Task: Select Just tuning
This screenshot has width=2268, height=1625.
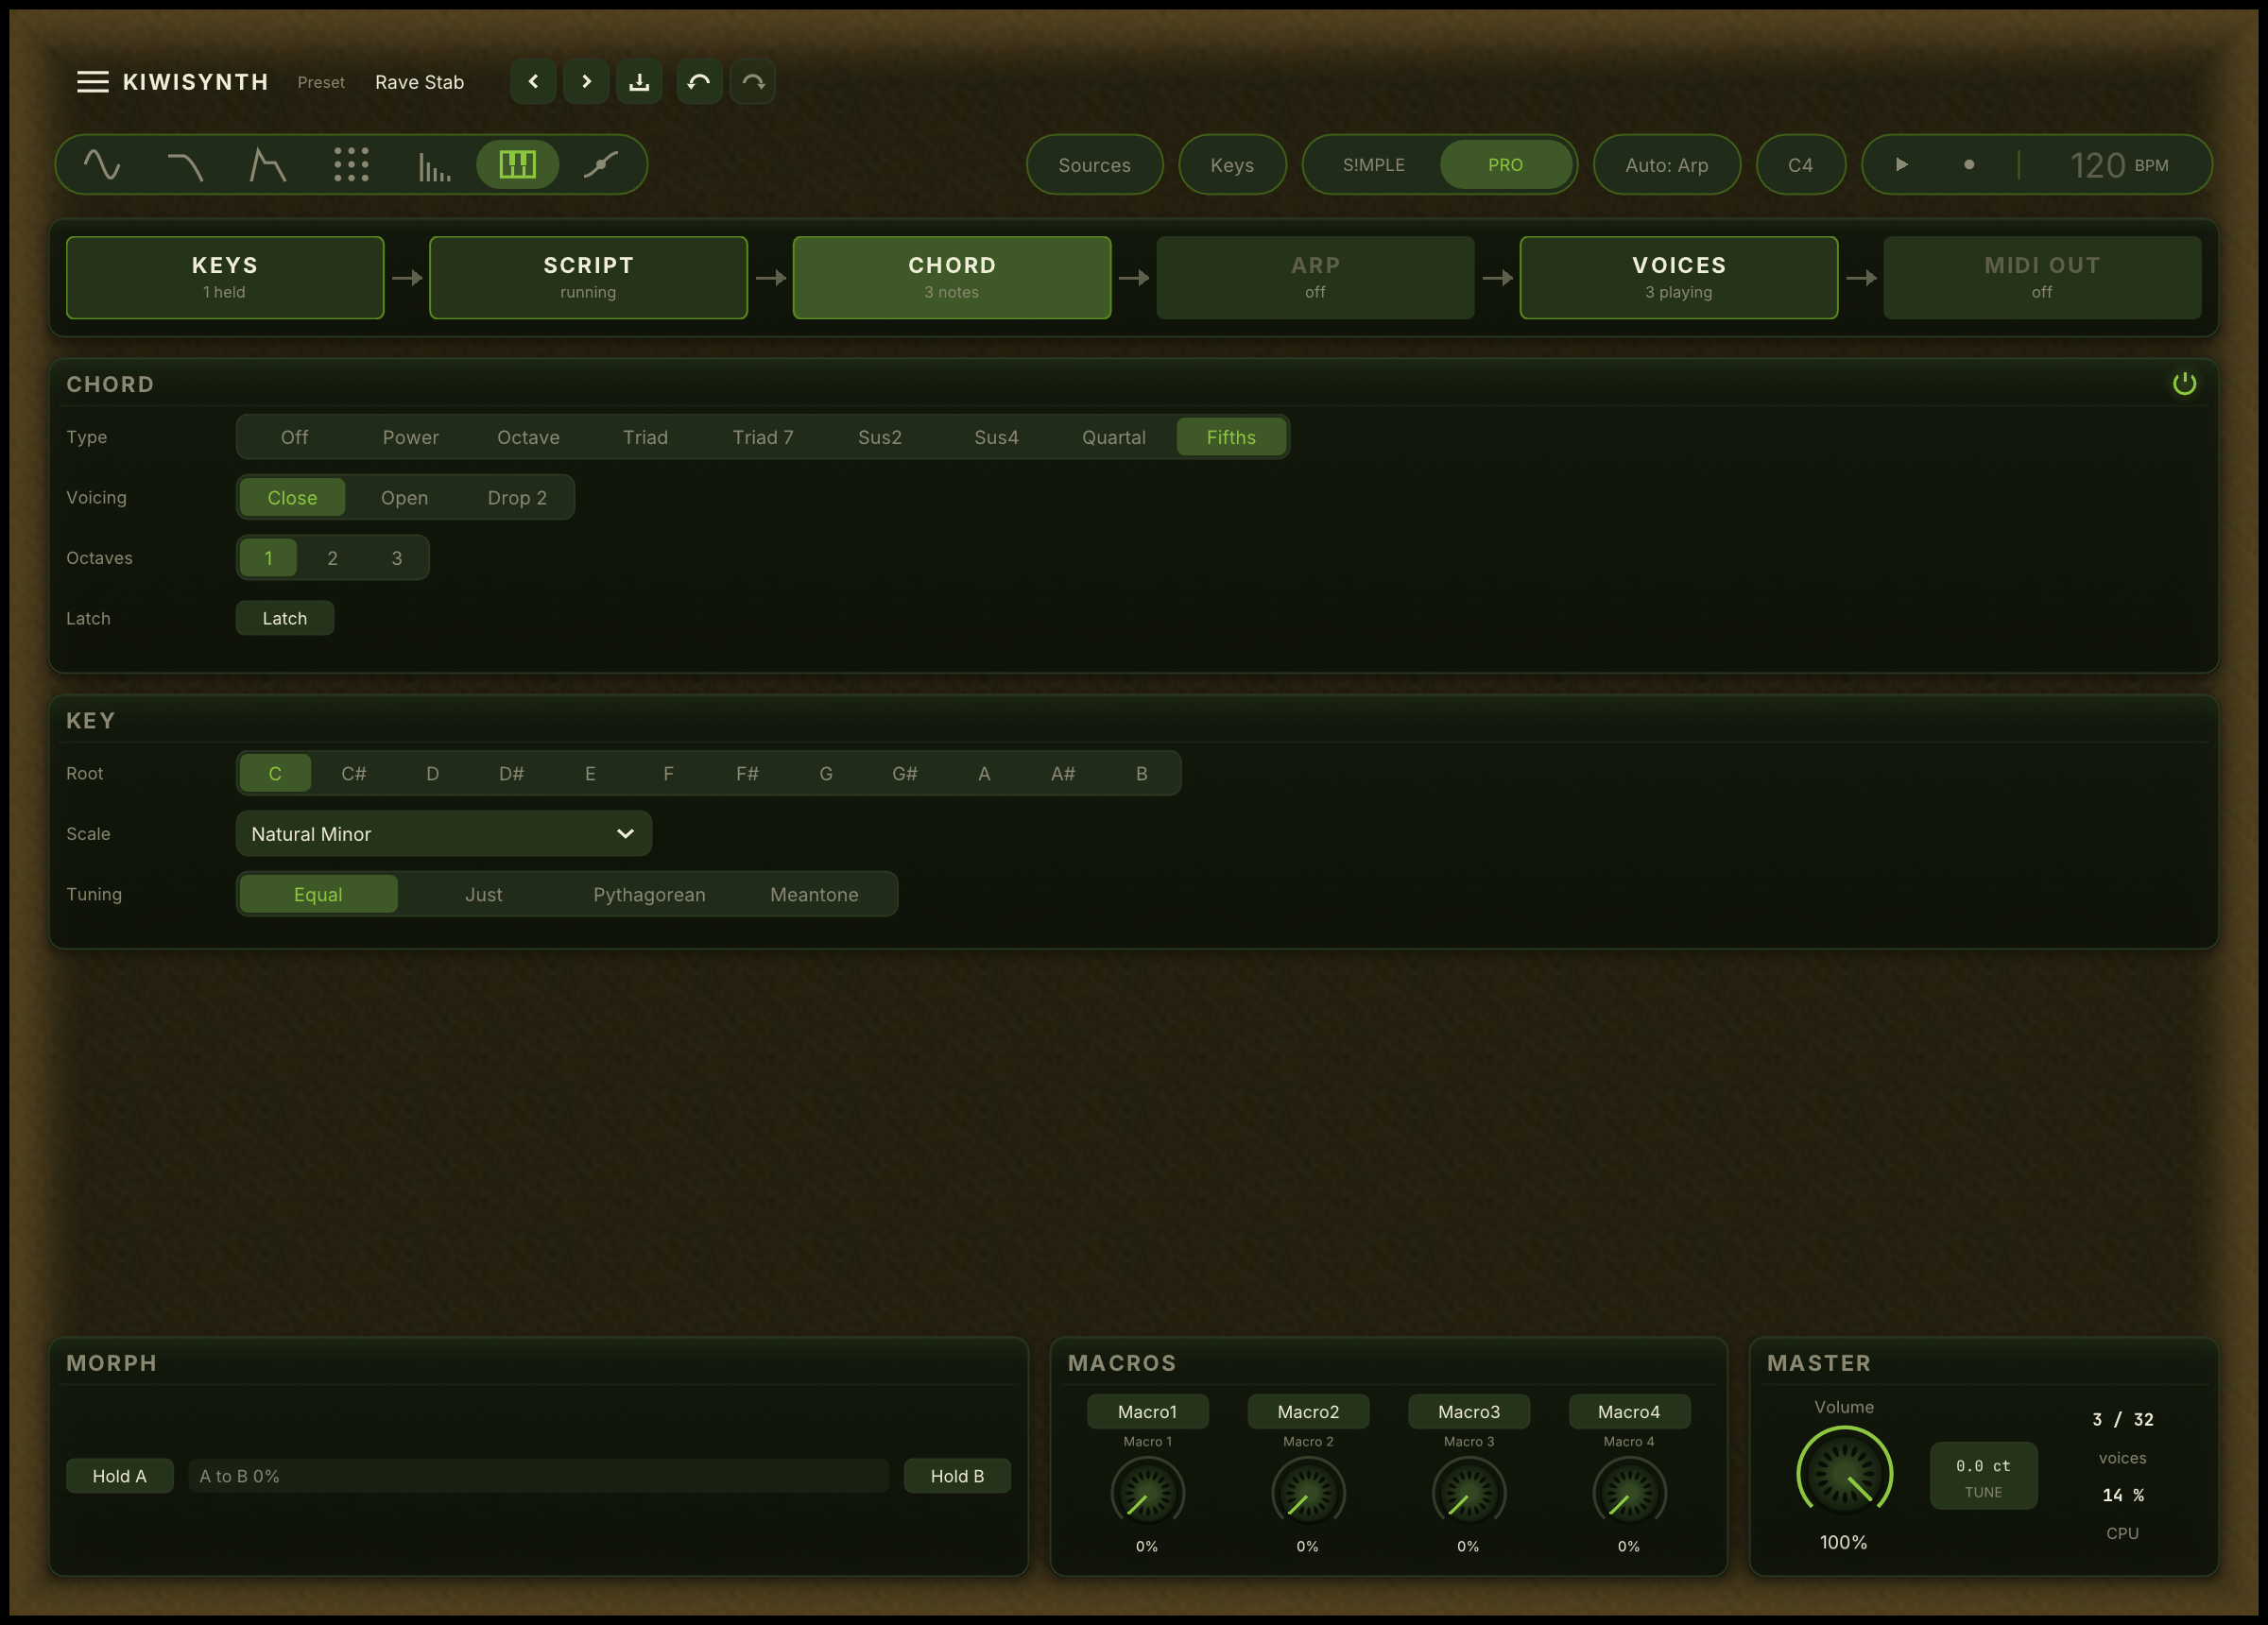Action: 484,894
